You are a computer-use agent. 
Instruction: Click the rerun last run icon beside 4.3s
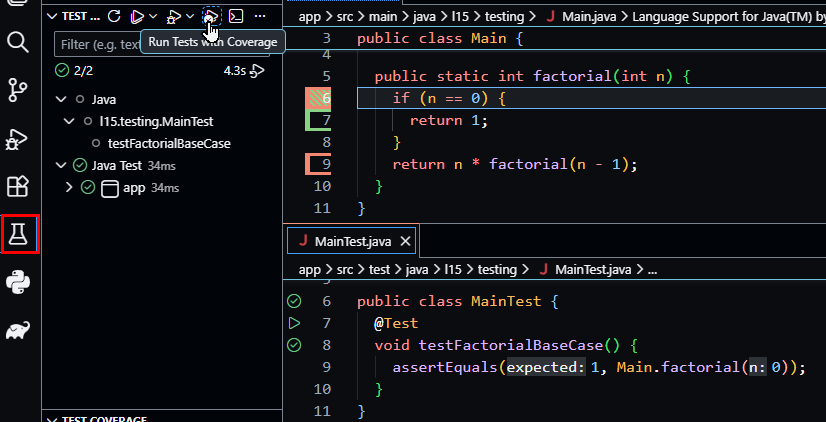tap(257, 71)
